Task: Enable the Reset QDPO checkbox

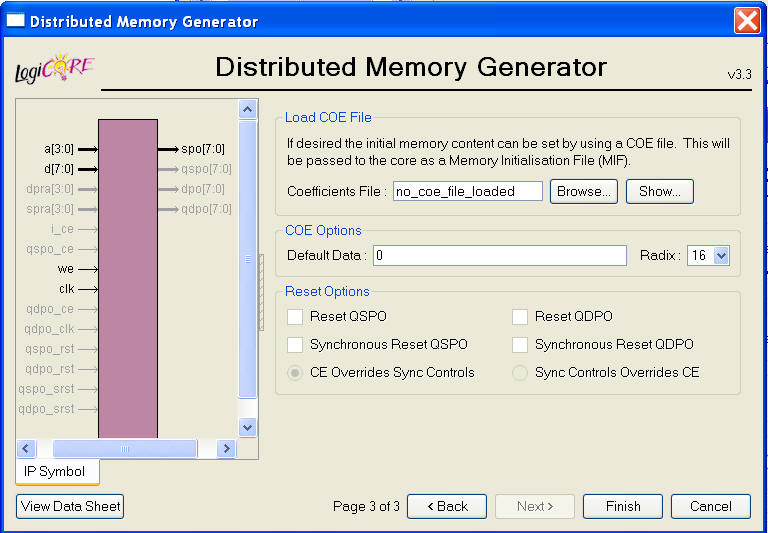Action: 520,317
